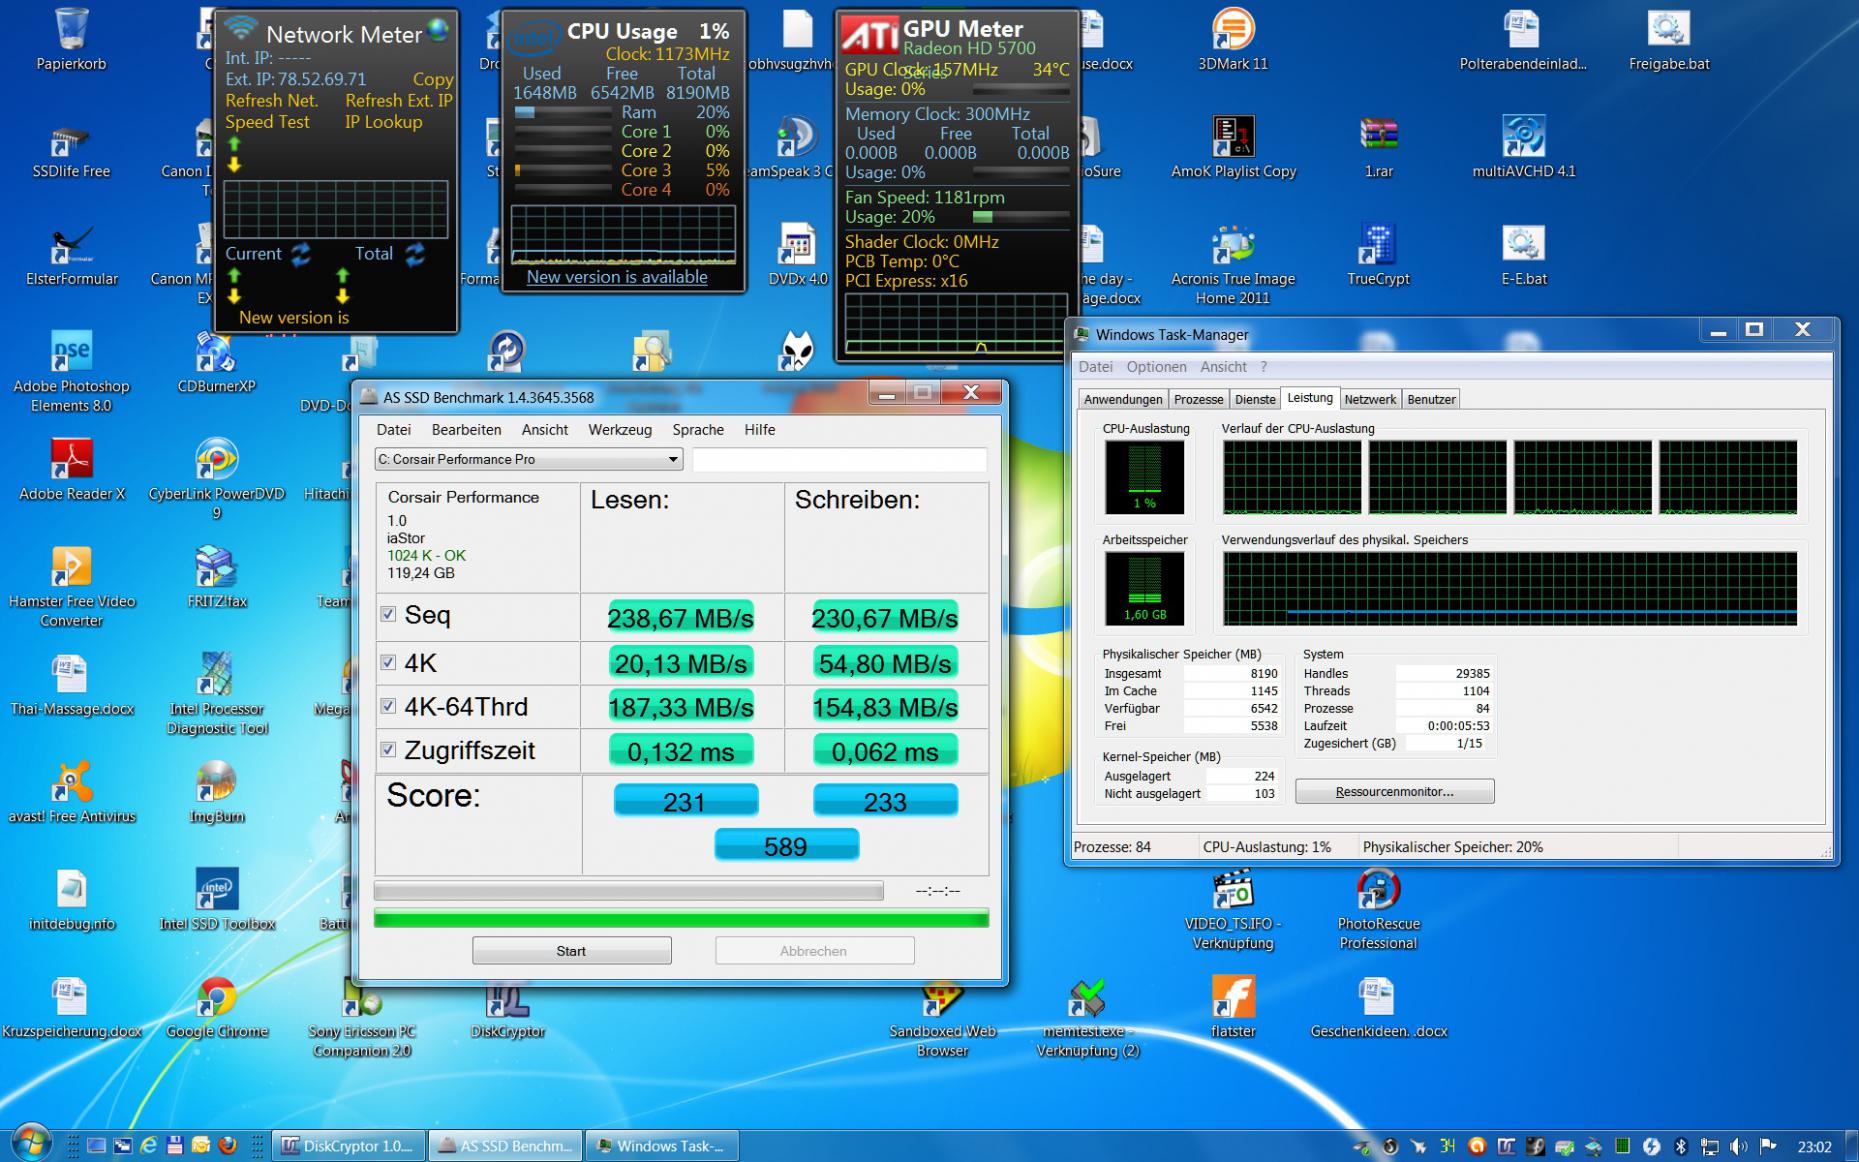Open the avast! Free Antivirus shortcut
1859x1162 pixels.
click(x=71, y=792)
